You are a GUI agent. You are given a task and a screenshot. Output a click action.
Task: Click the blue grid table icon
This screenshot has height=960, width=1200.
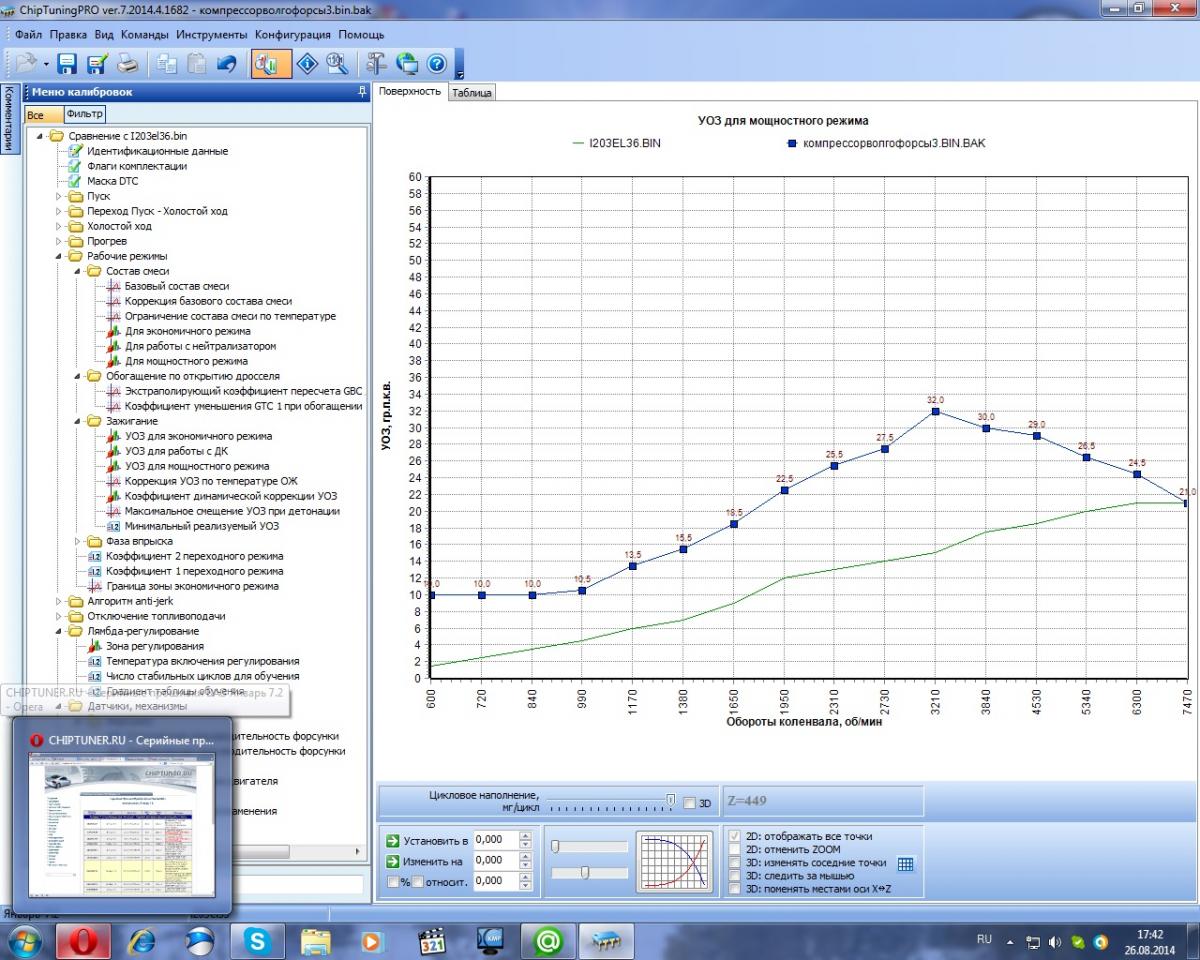click(x=906, y=864)
